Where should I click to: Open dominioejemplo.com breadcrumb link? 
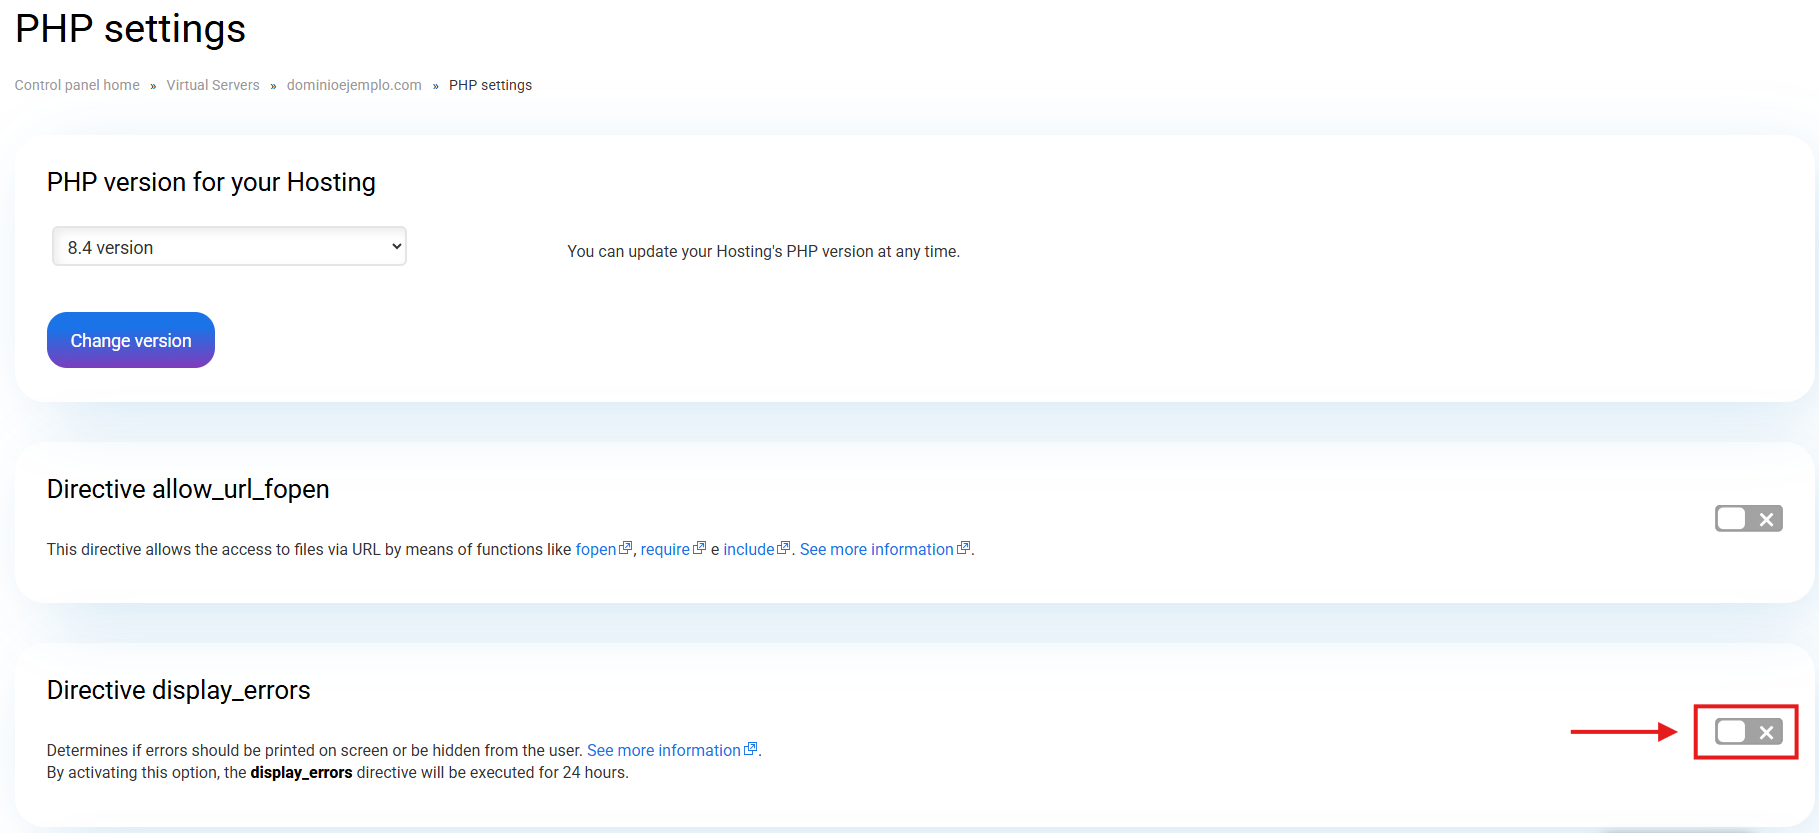click(x=354, y=85)
